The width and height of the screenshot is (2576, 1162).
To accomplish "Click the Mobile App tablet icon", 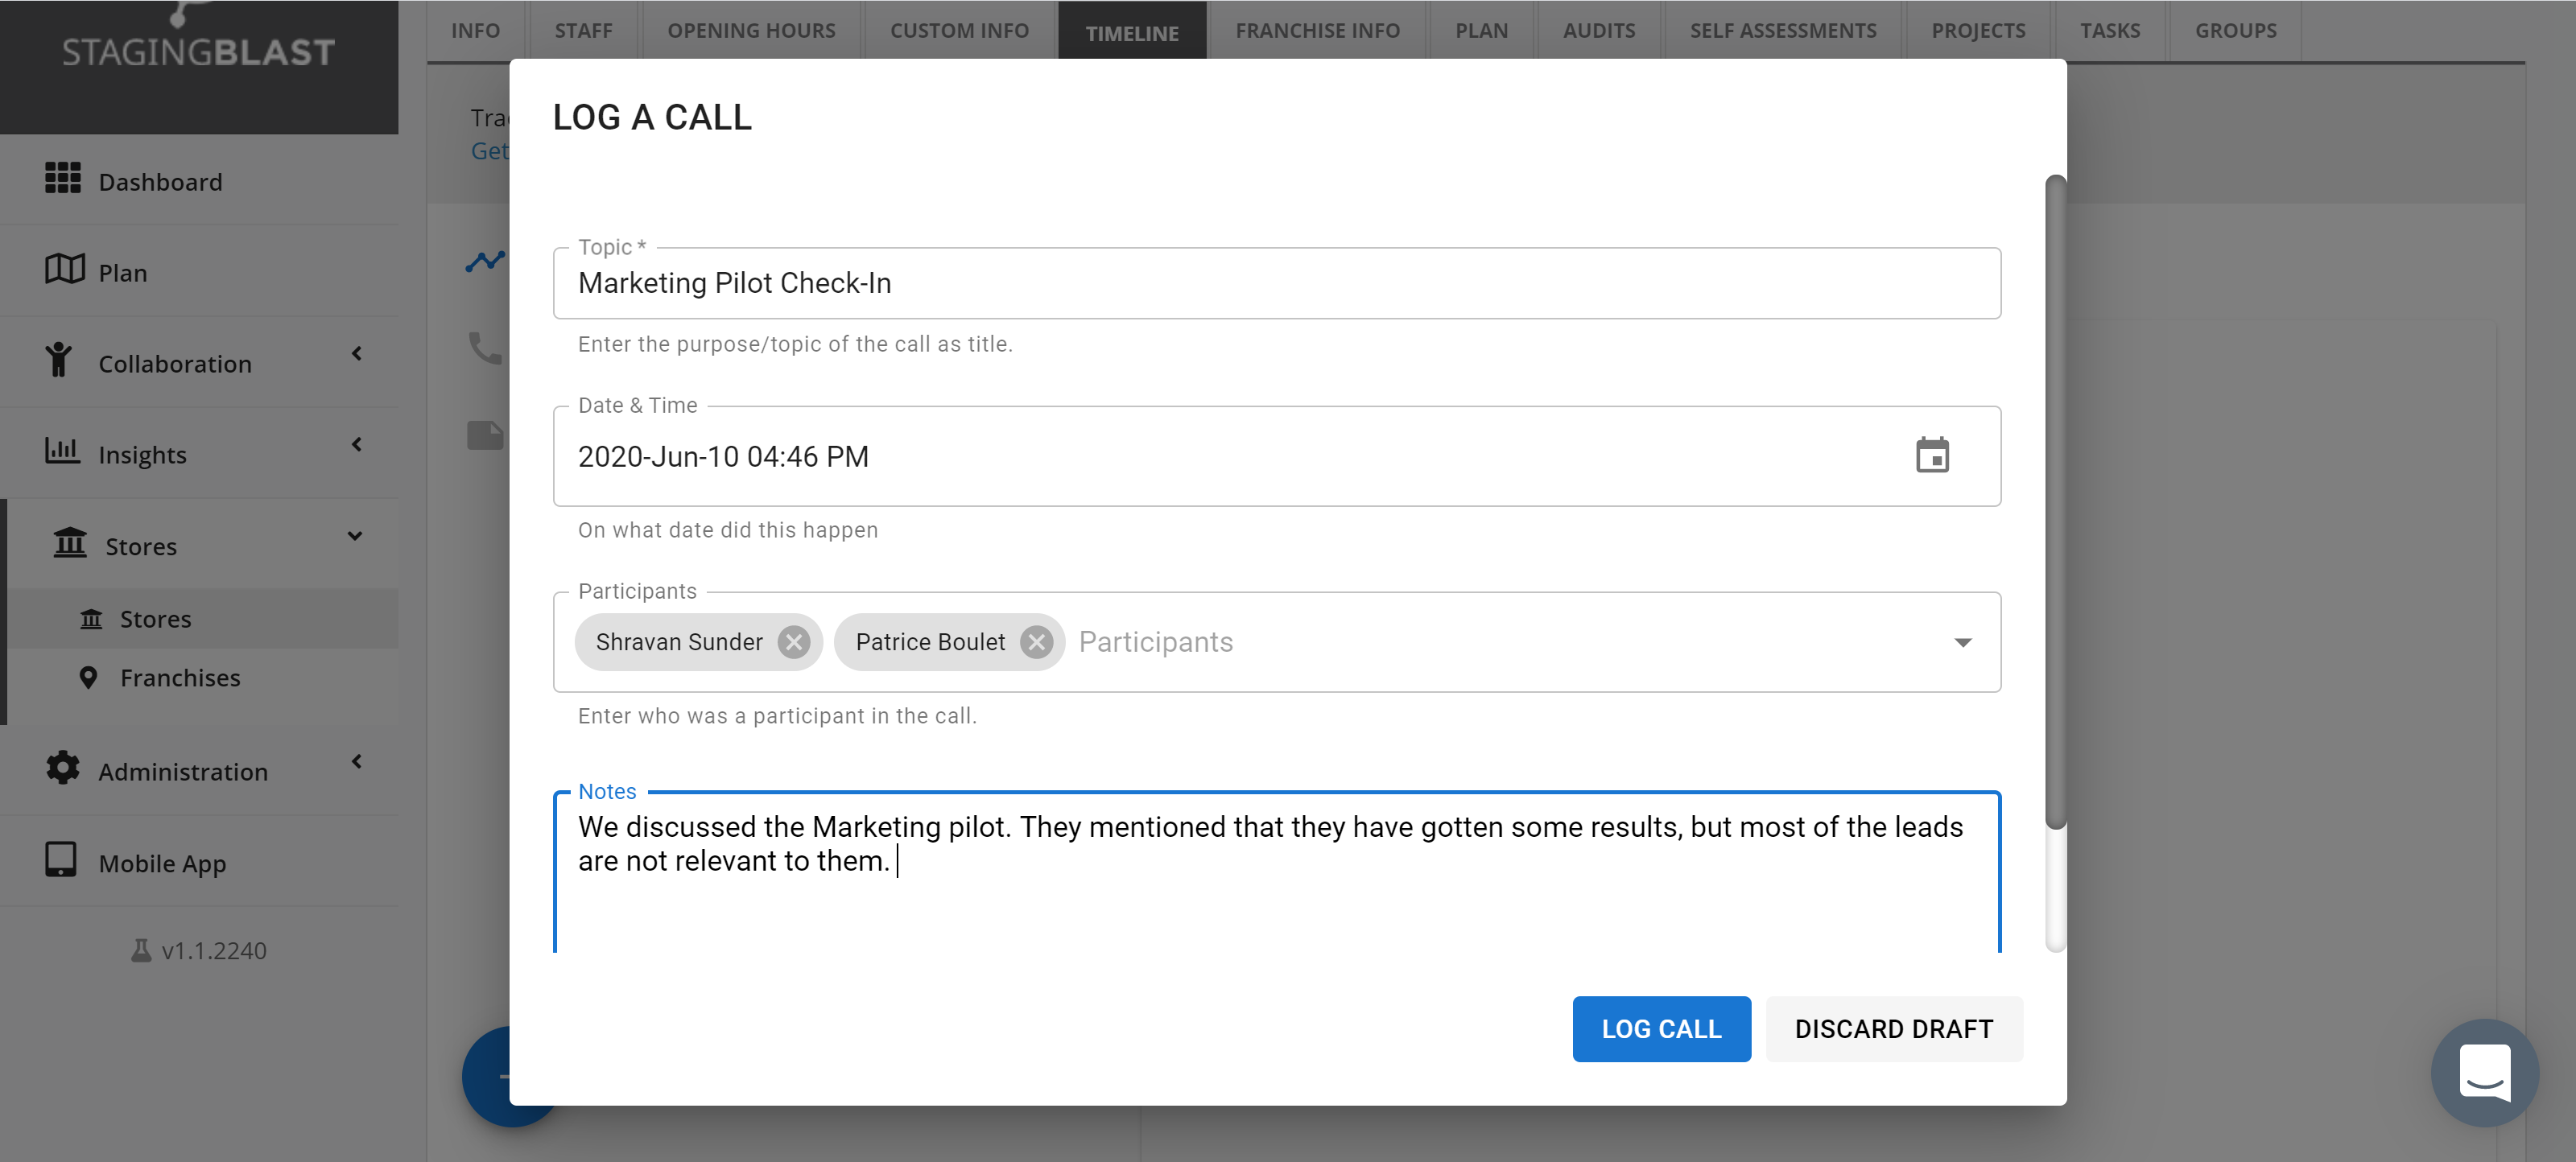I will [61, 859].
